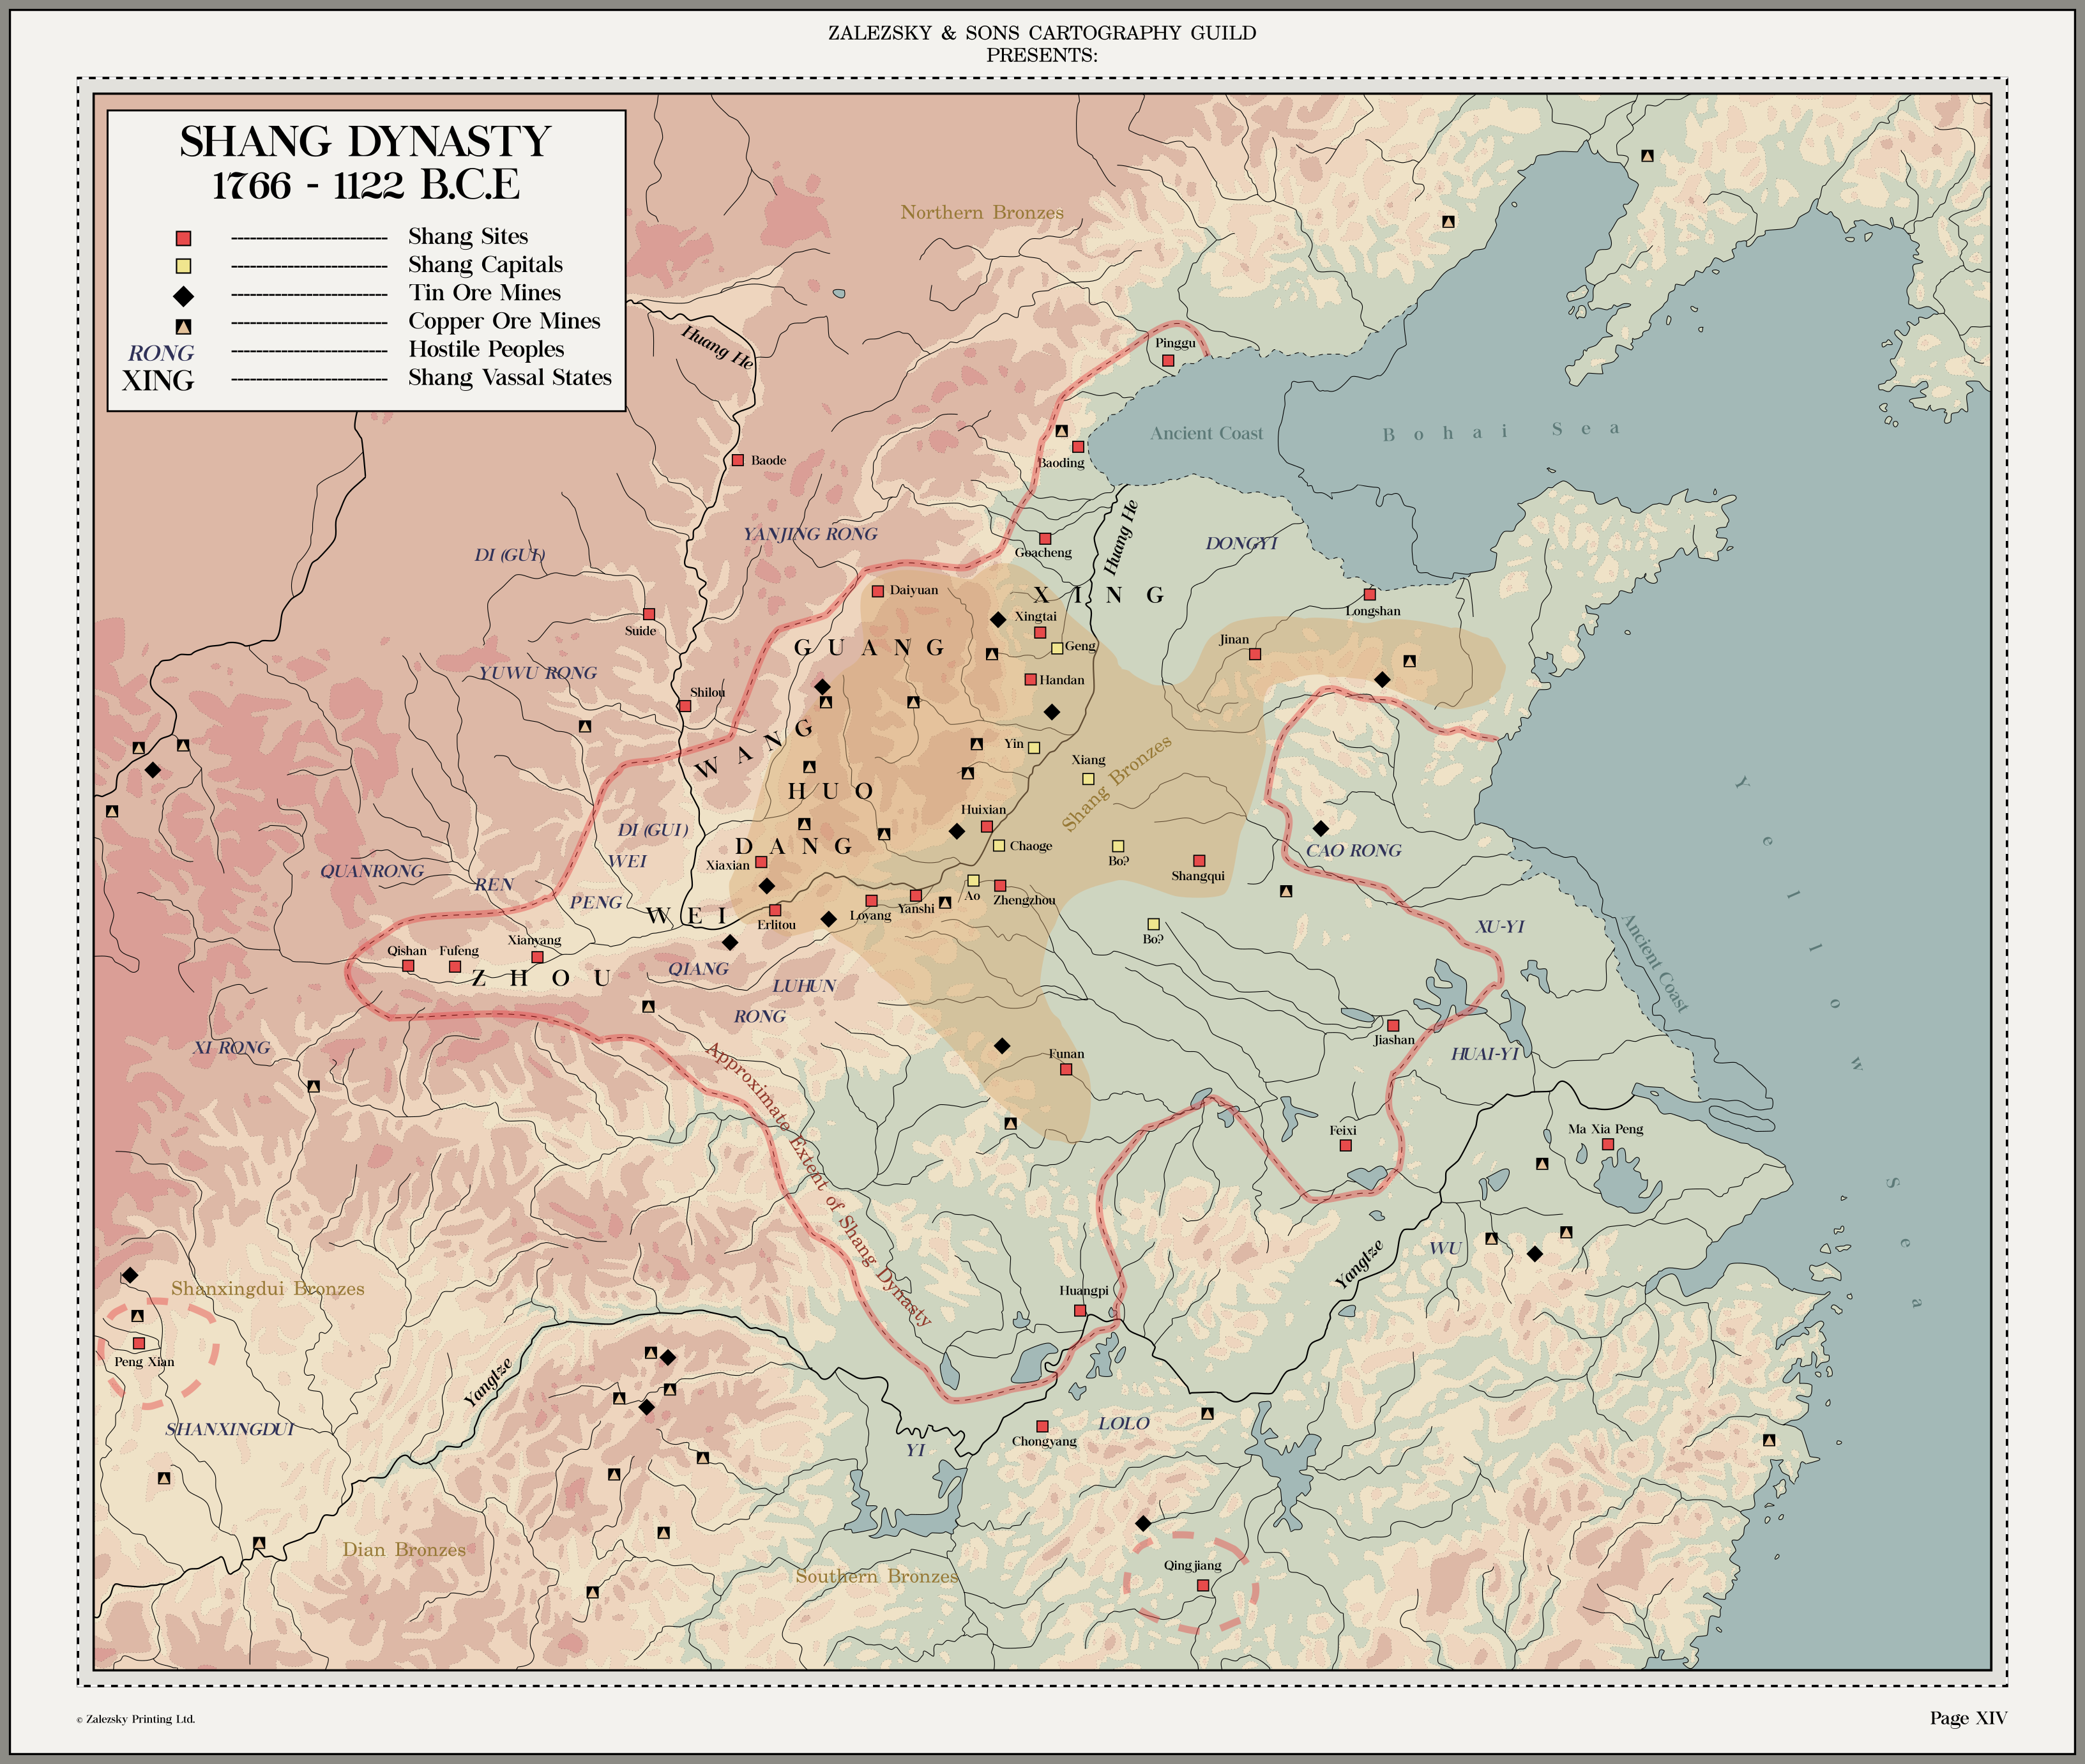Click the Northern Bronzes label

(981, 212)
